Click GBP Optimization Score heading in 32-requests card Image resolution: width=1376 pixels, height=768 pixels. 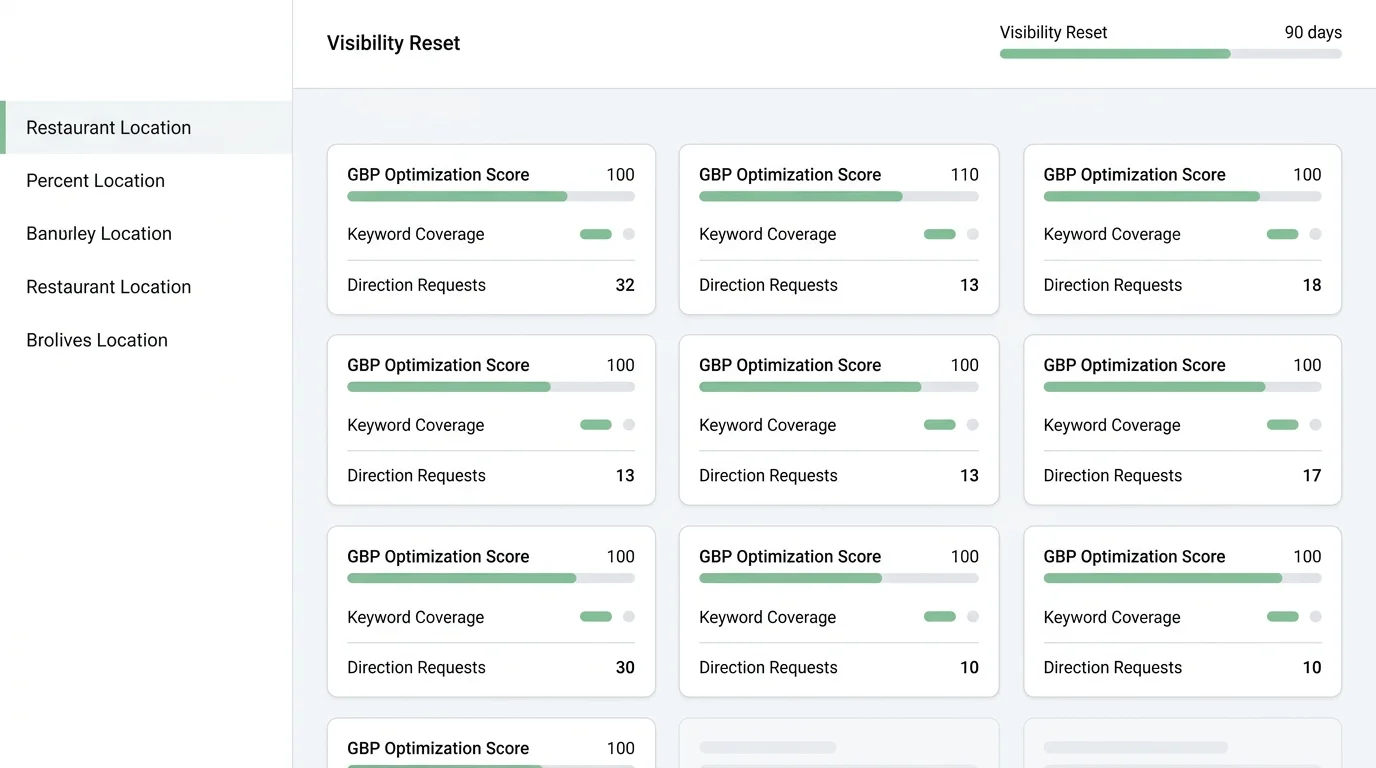(438, 174)
